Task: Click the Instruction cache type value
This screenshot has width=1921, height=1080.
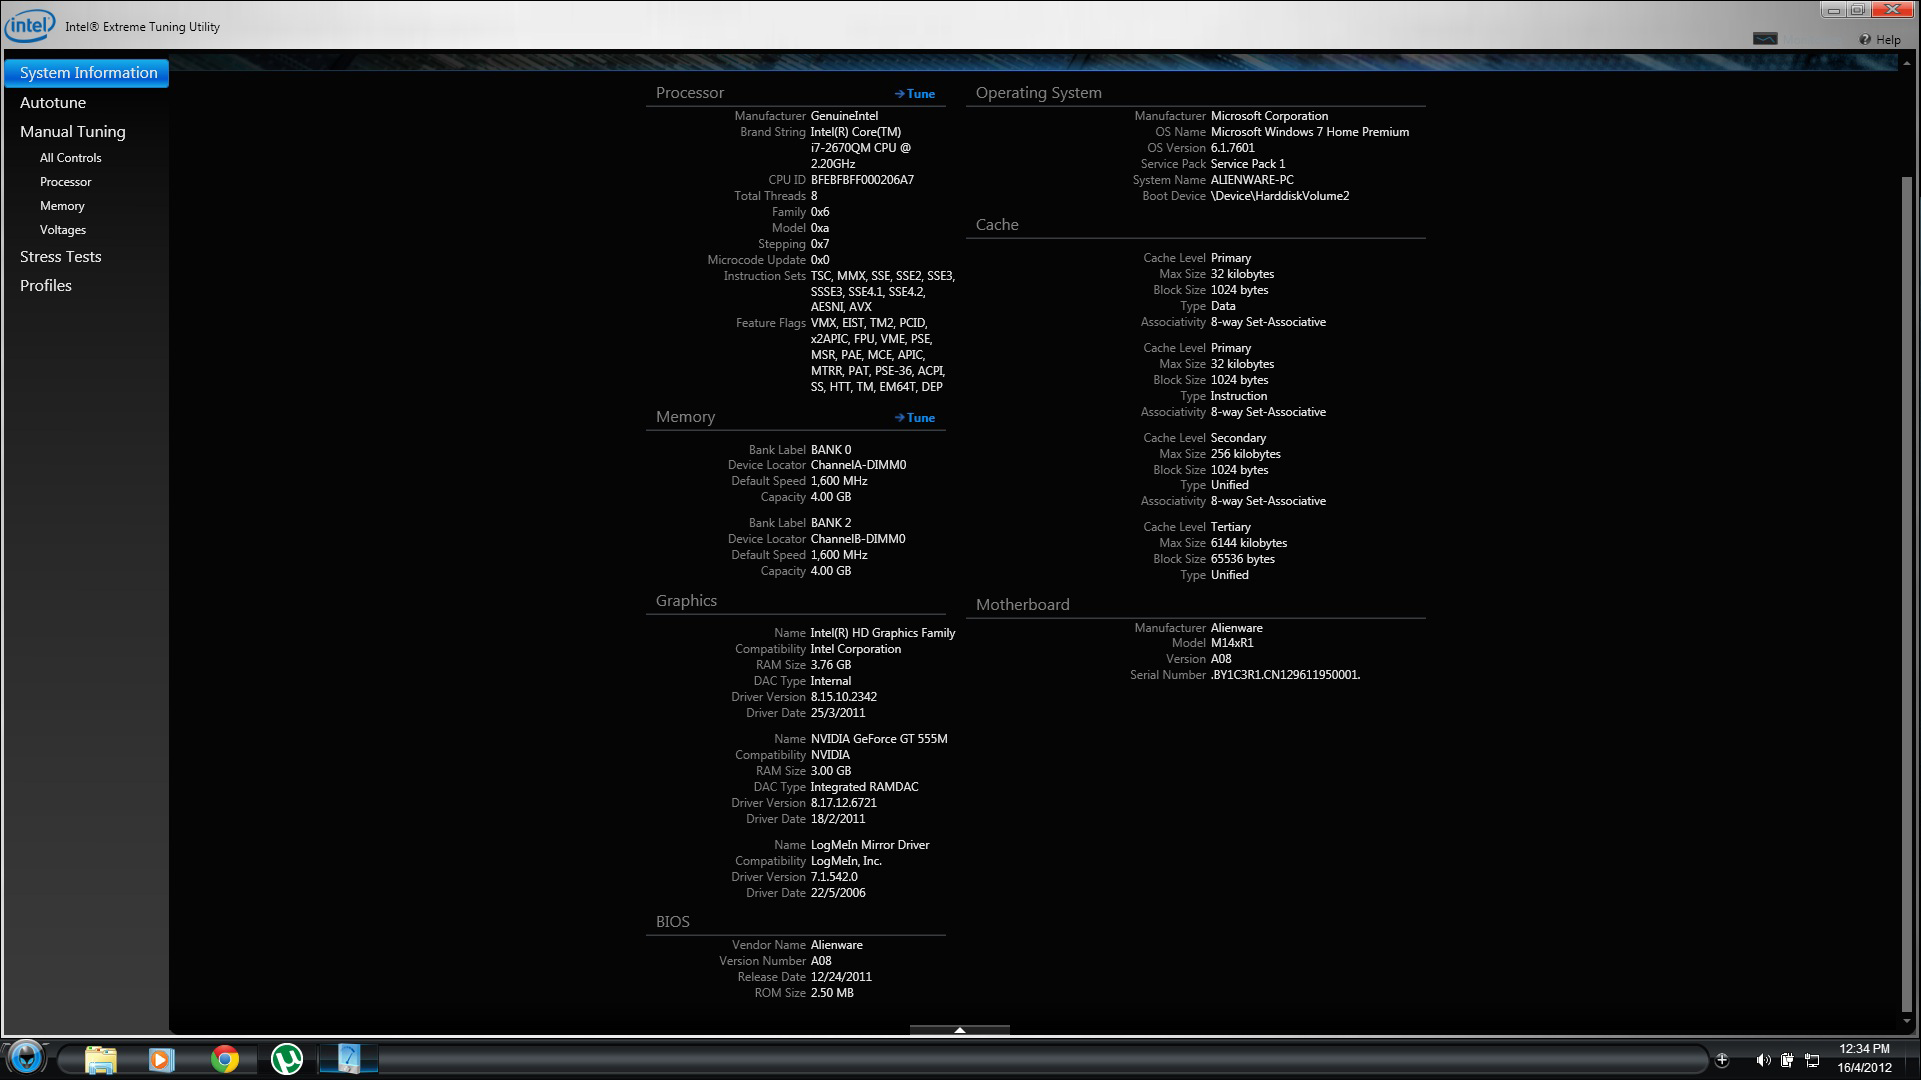Action: [1239, 396]
